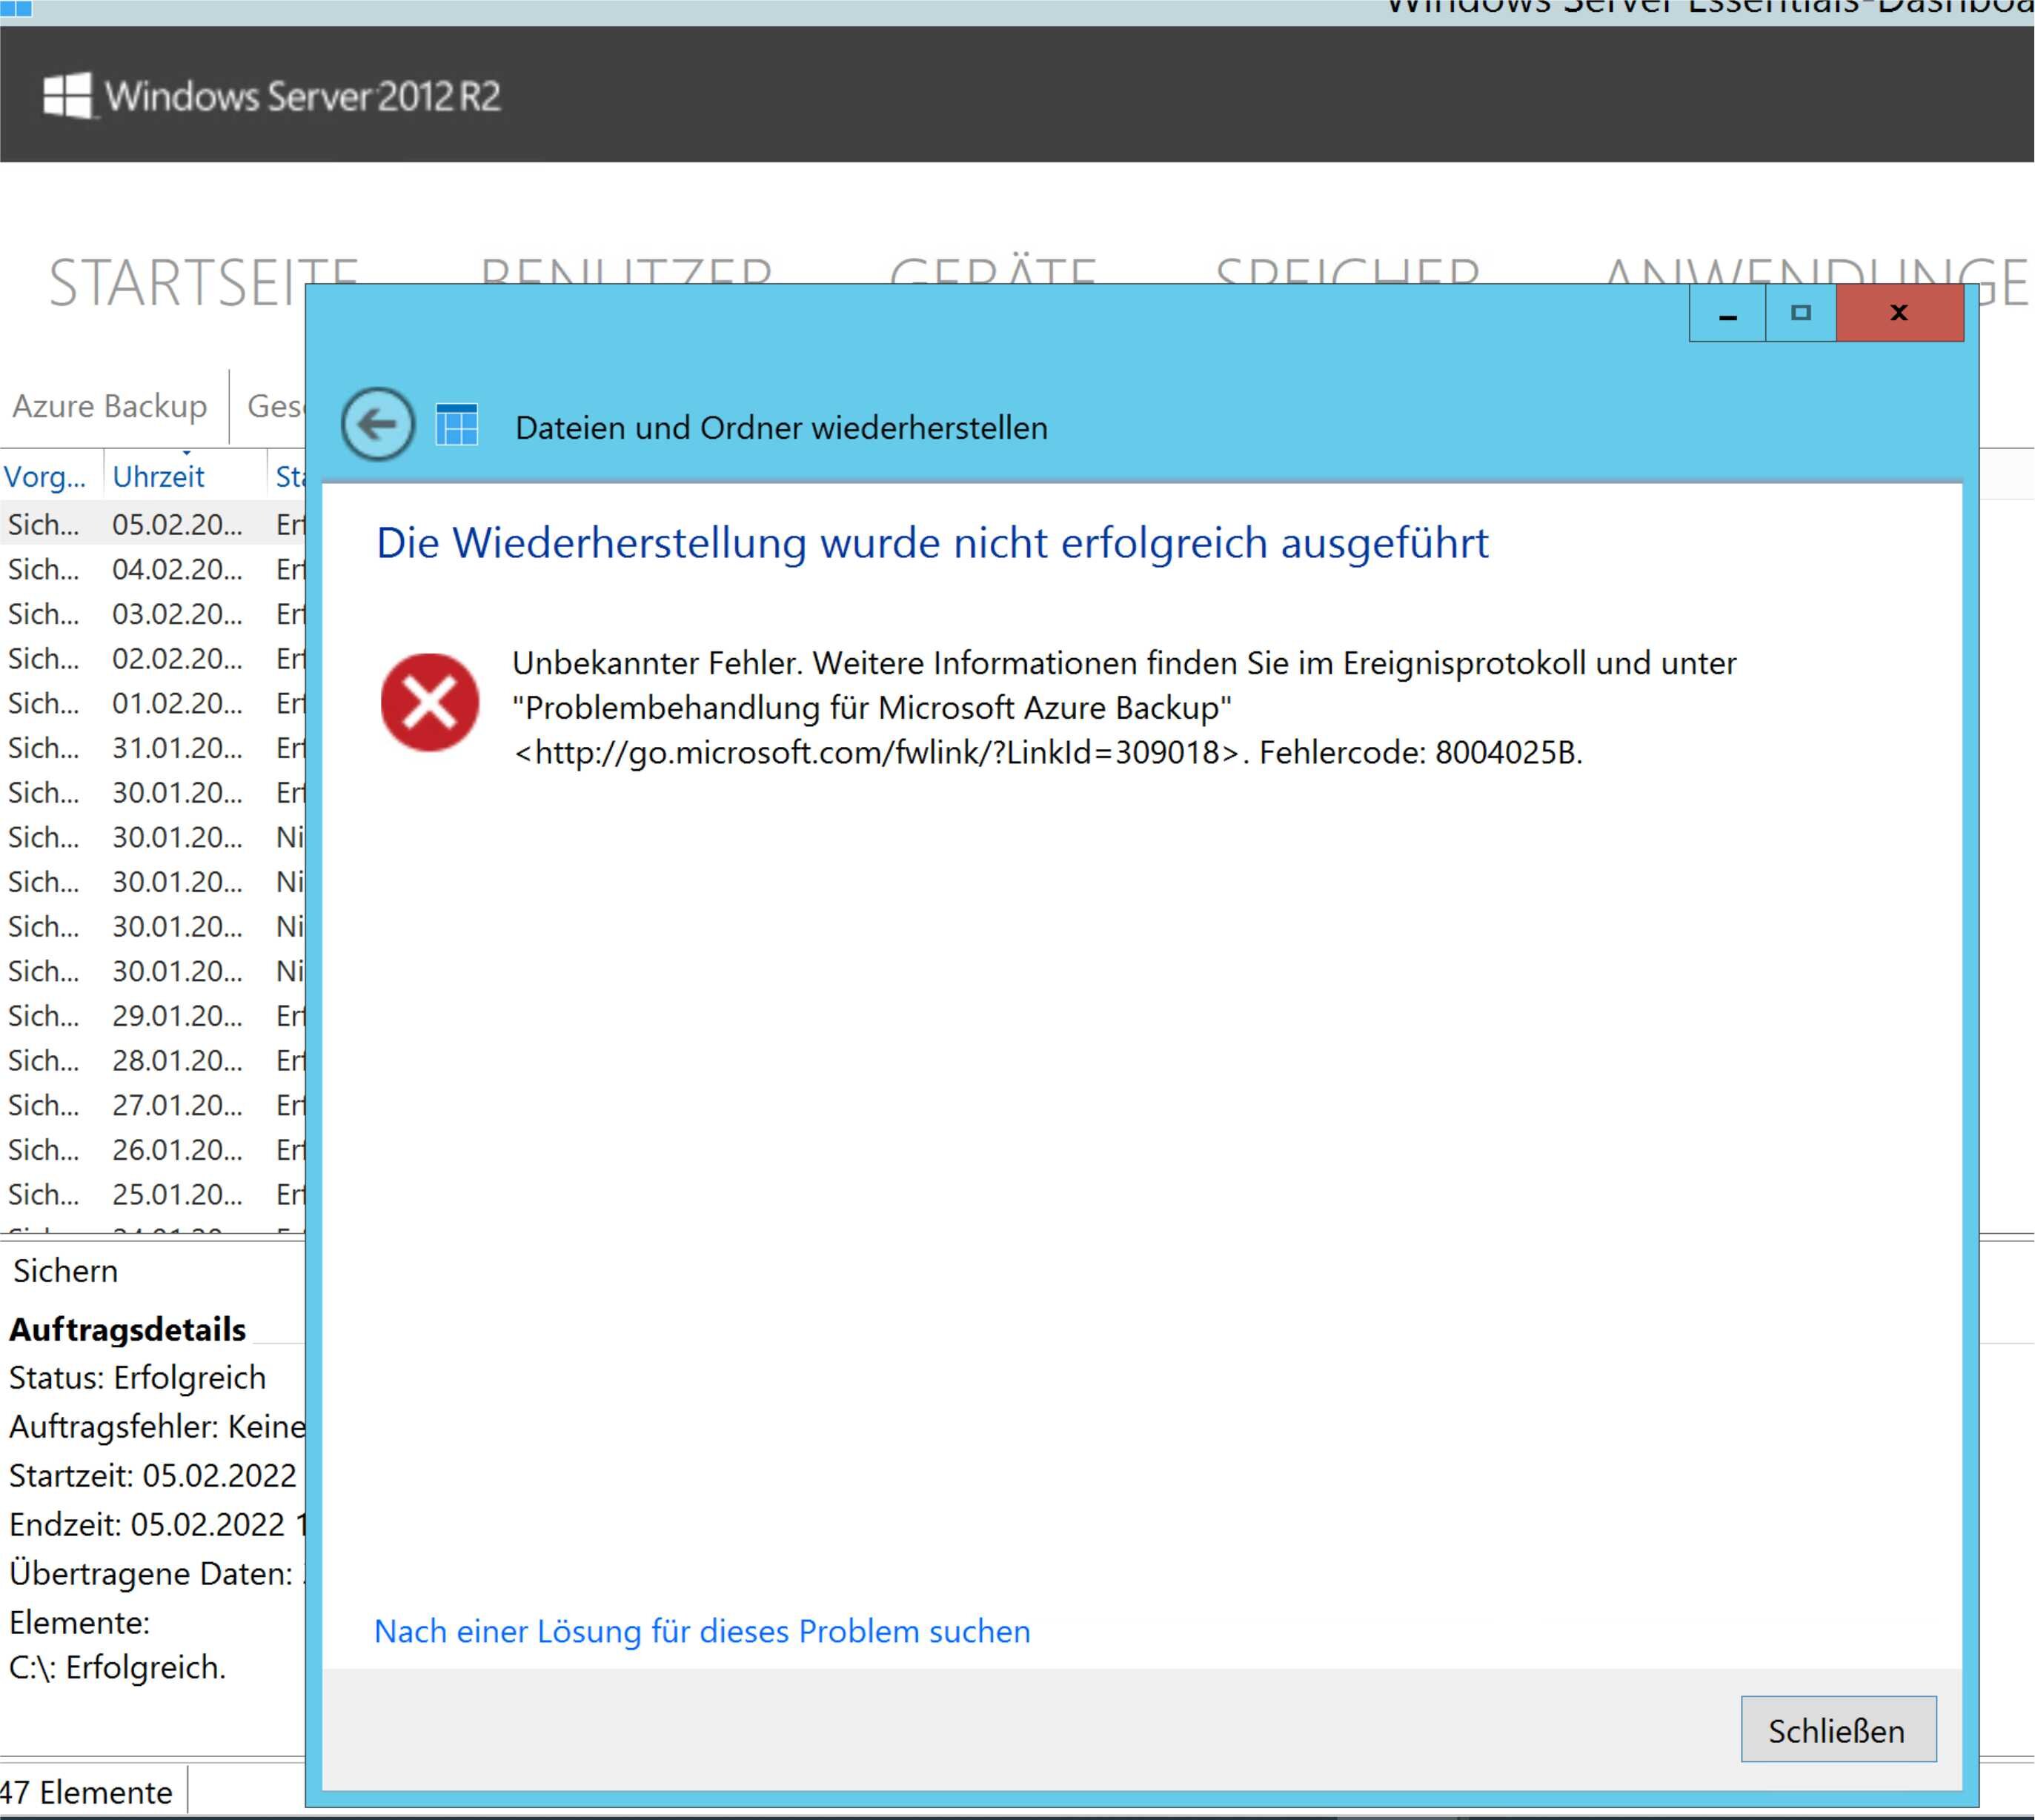Screen dimensions: 2035x1820
Task: Select the Azure Backup sub-tab
Action: pos(110,406)
